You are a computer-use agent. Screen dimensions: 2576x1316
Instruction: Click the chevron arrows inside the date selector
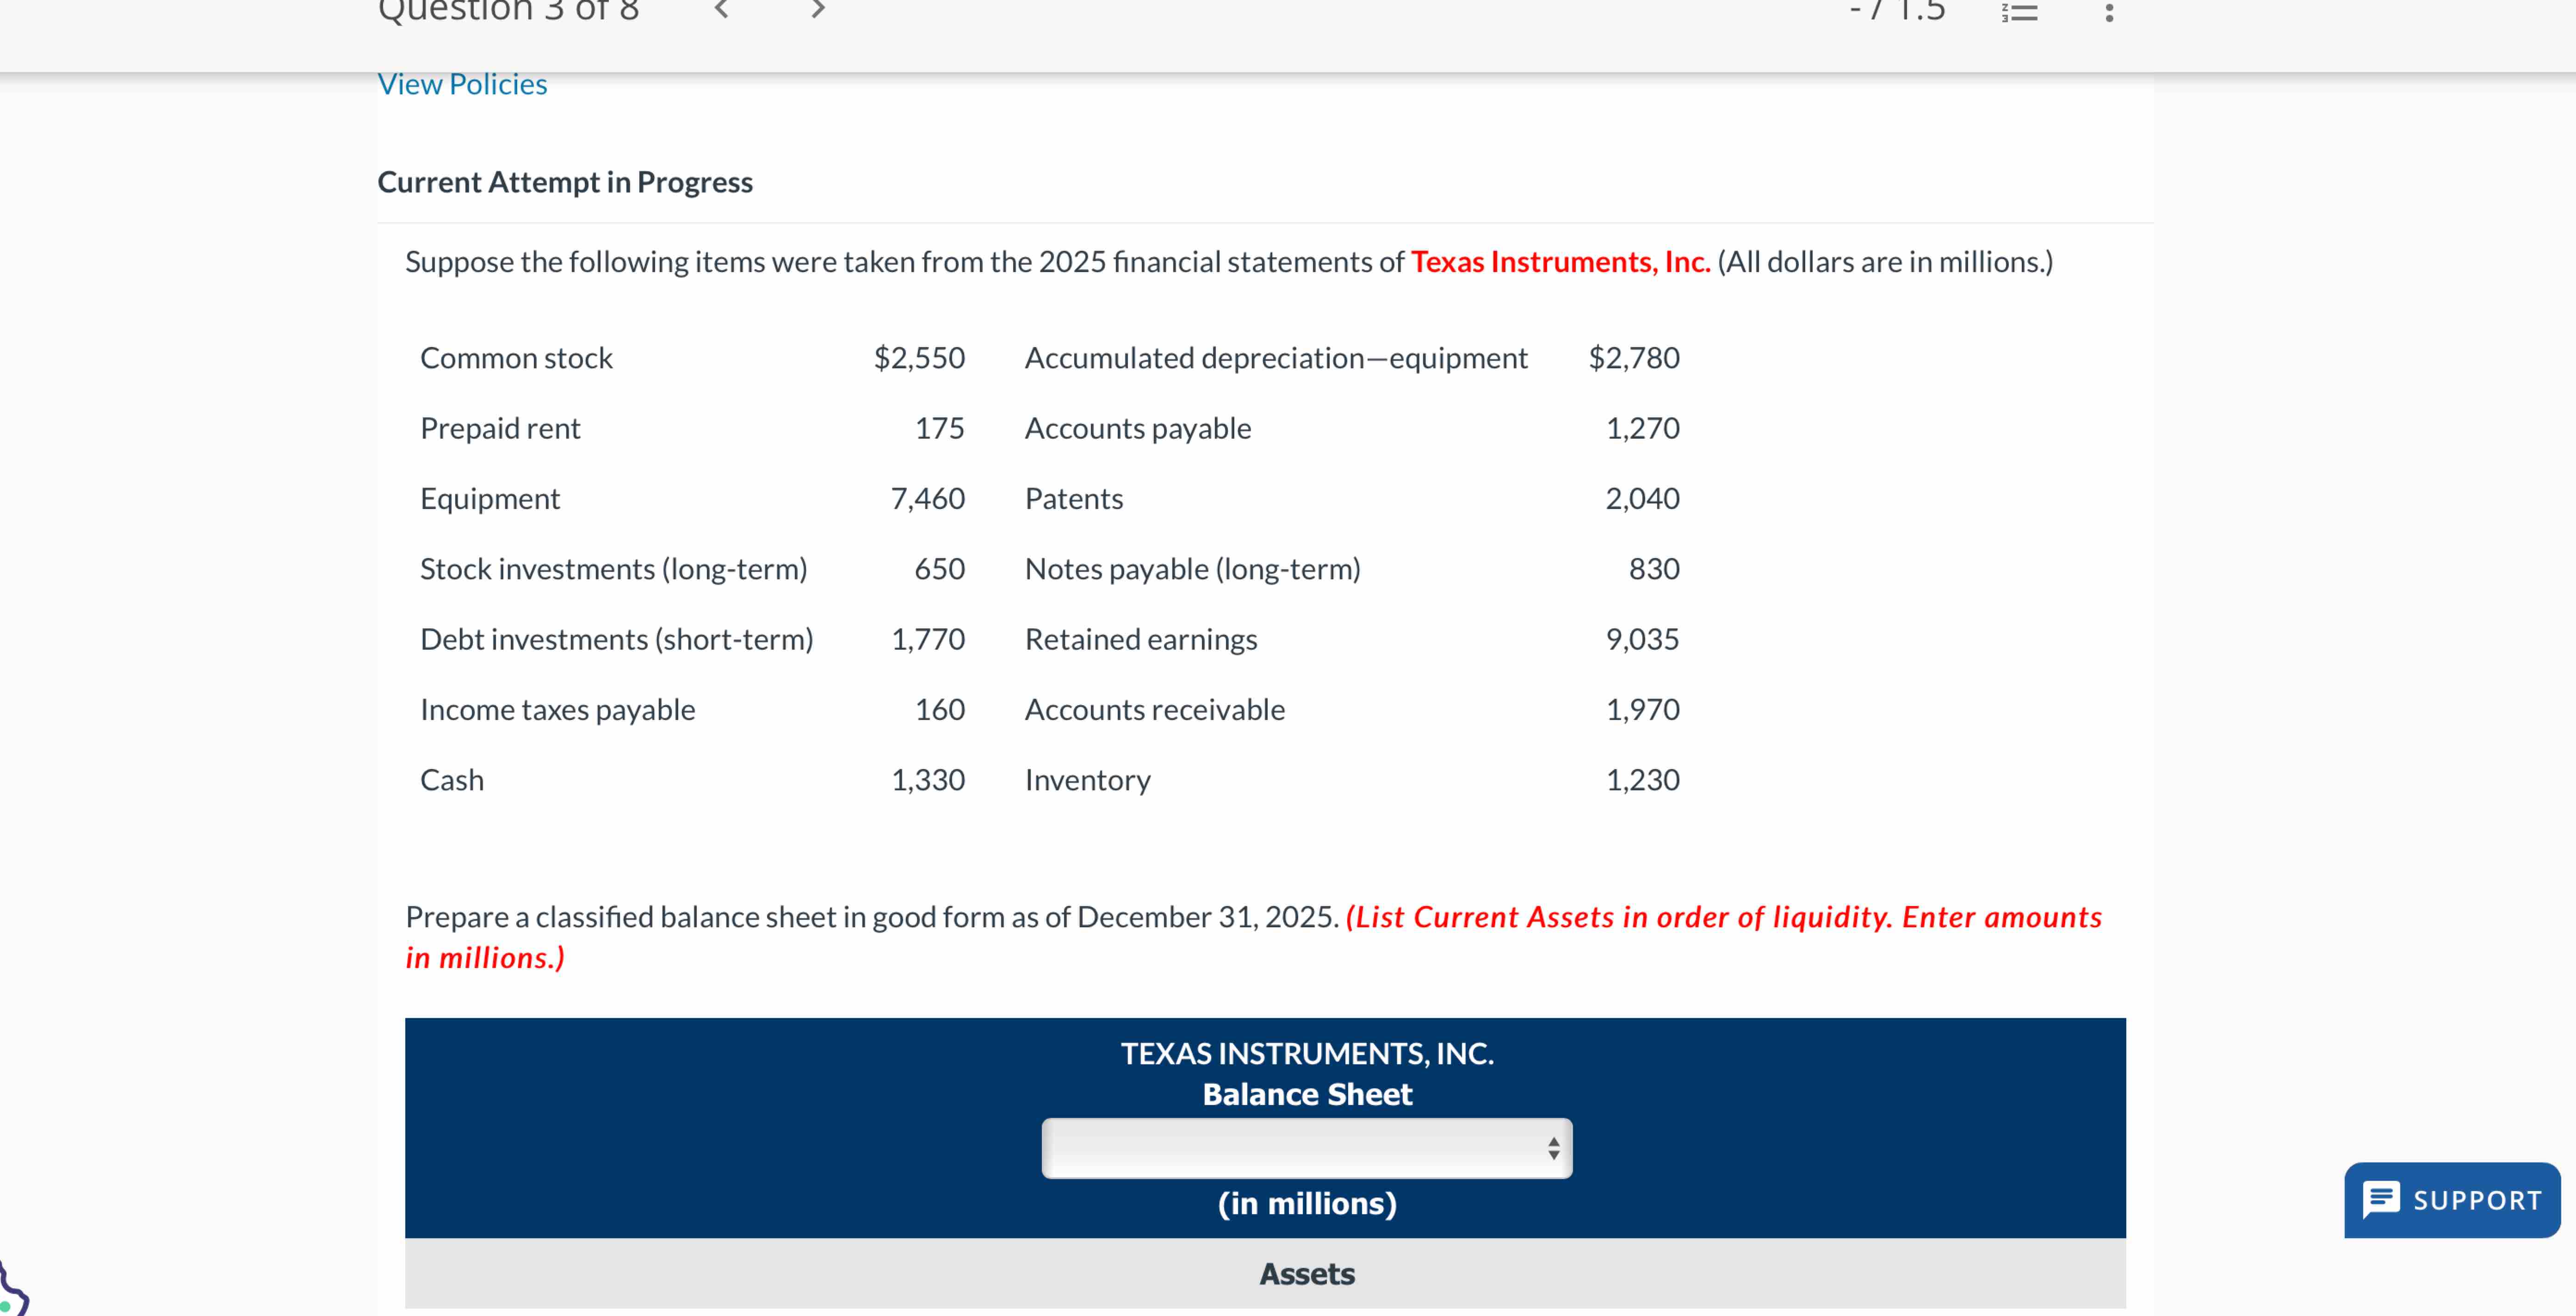(1553, 1148)
